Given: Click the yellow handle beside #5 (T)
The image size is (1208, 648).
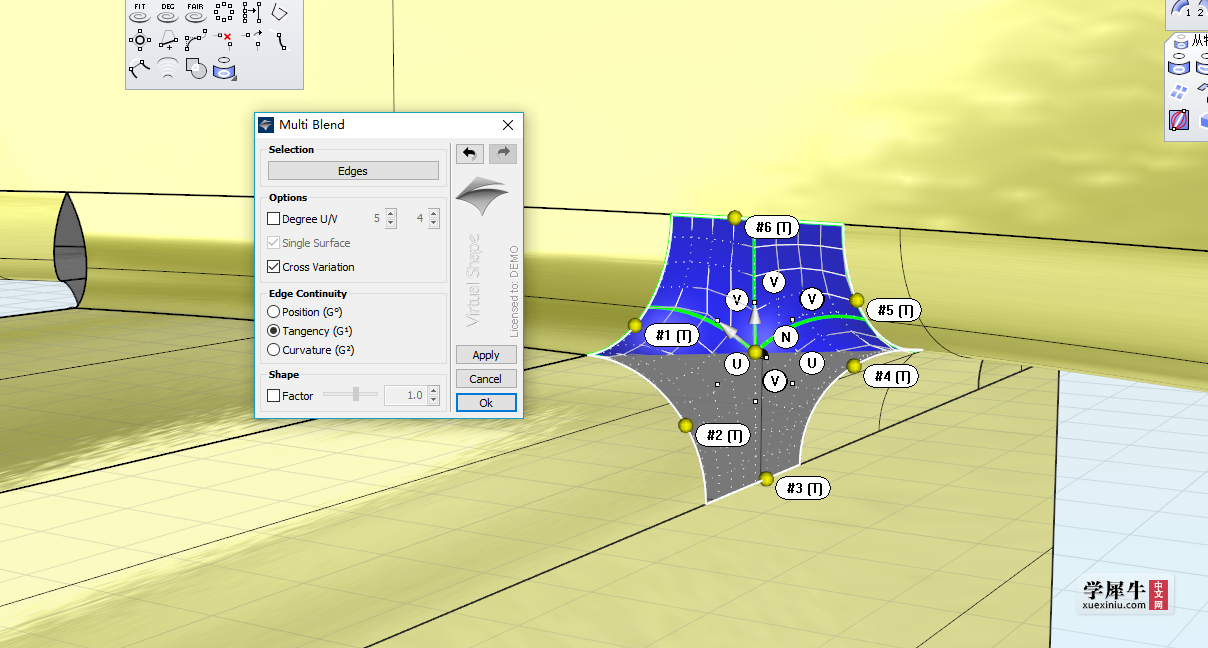Looking at the screenshot, I should pos(857,300).
